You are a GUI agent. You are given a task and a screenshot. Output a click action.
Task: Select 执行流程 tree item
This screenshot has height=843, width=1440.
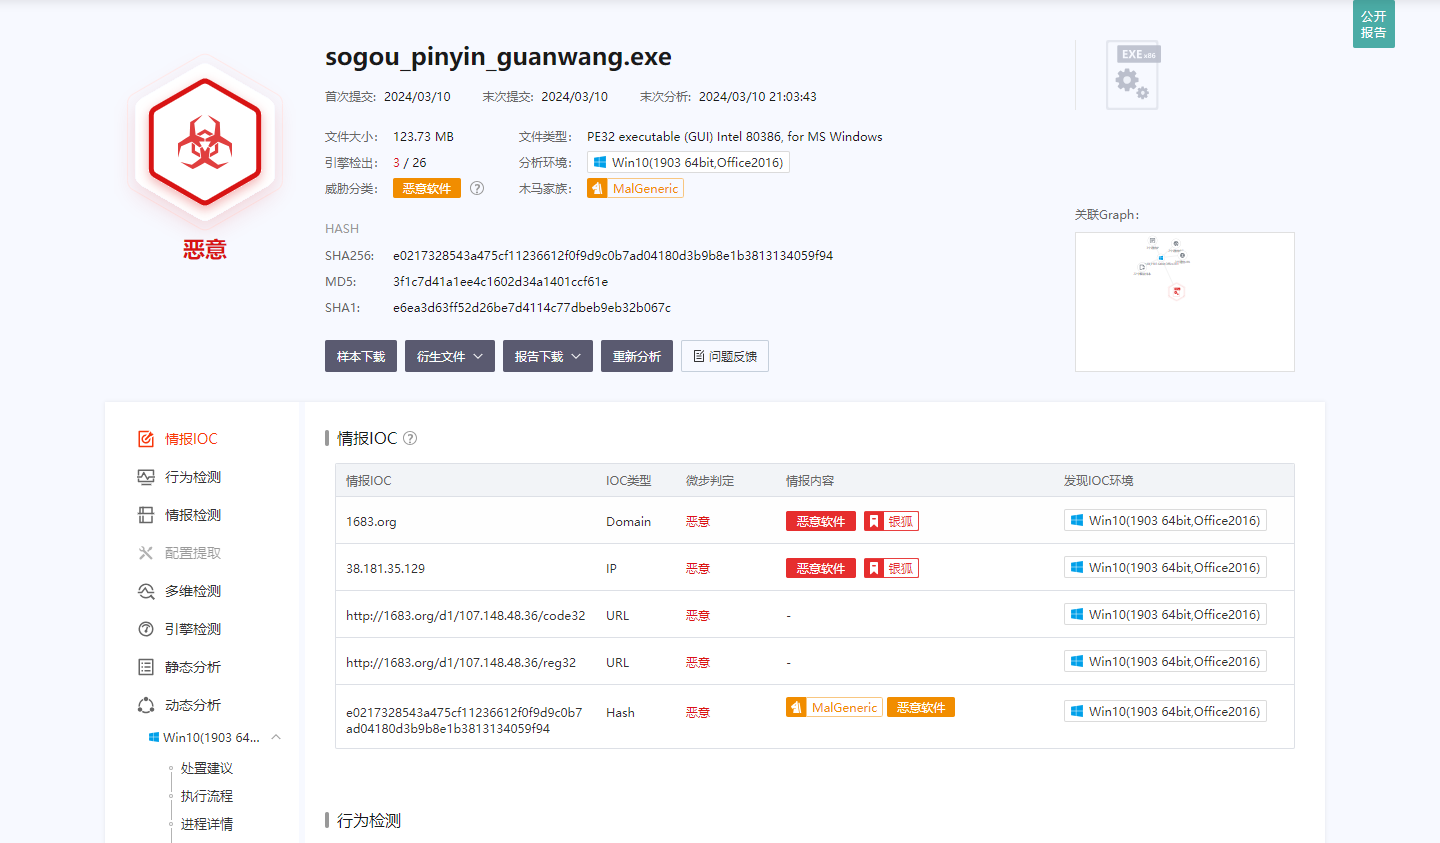click(x=207, y=796)
